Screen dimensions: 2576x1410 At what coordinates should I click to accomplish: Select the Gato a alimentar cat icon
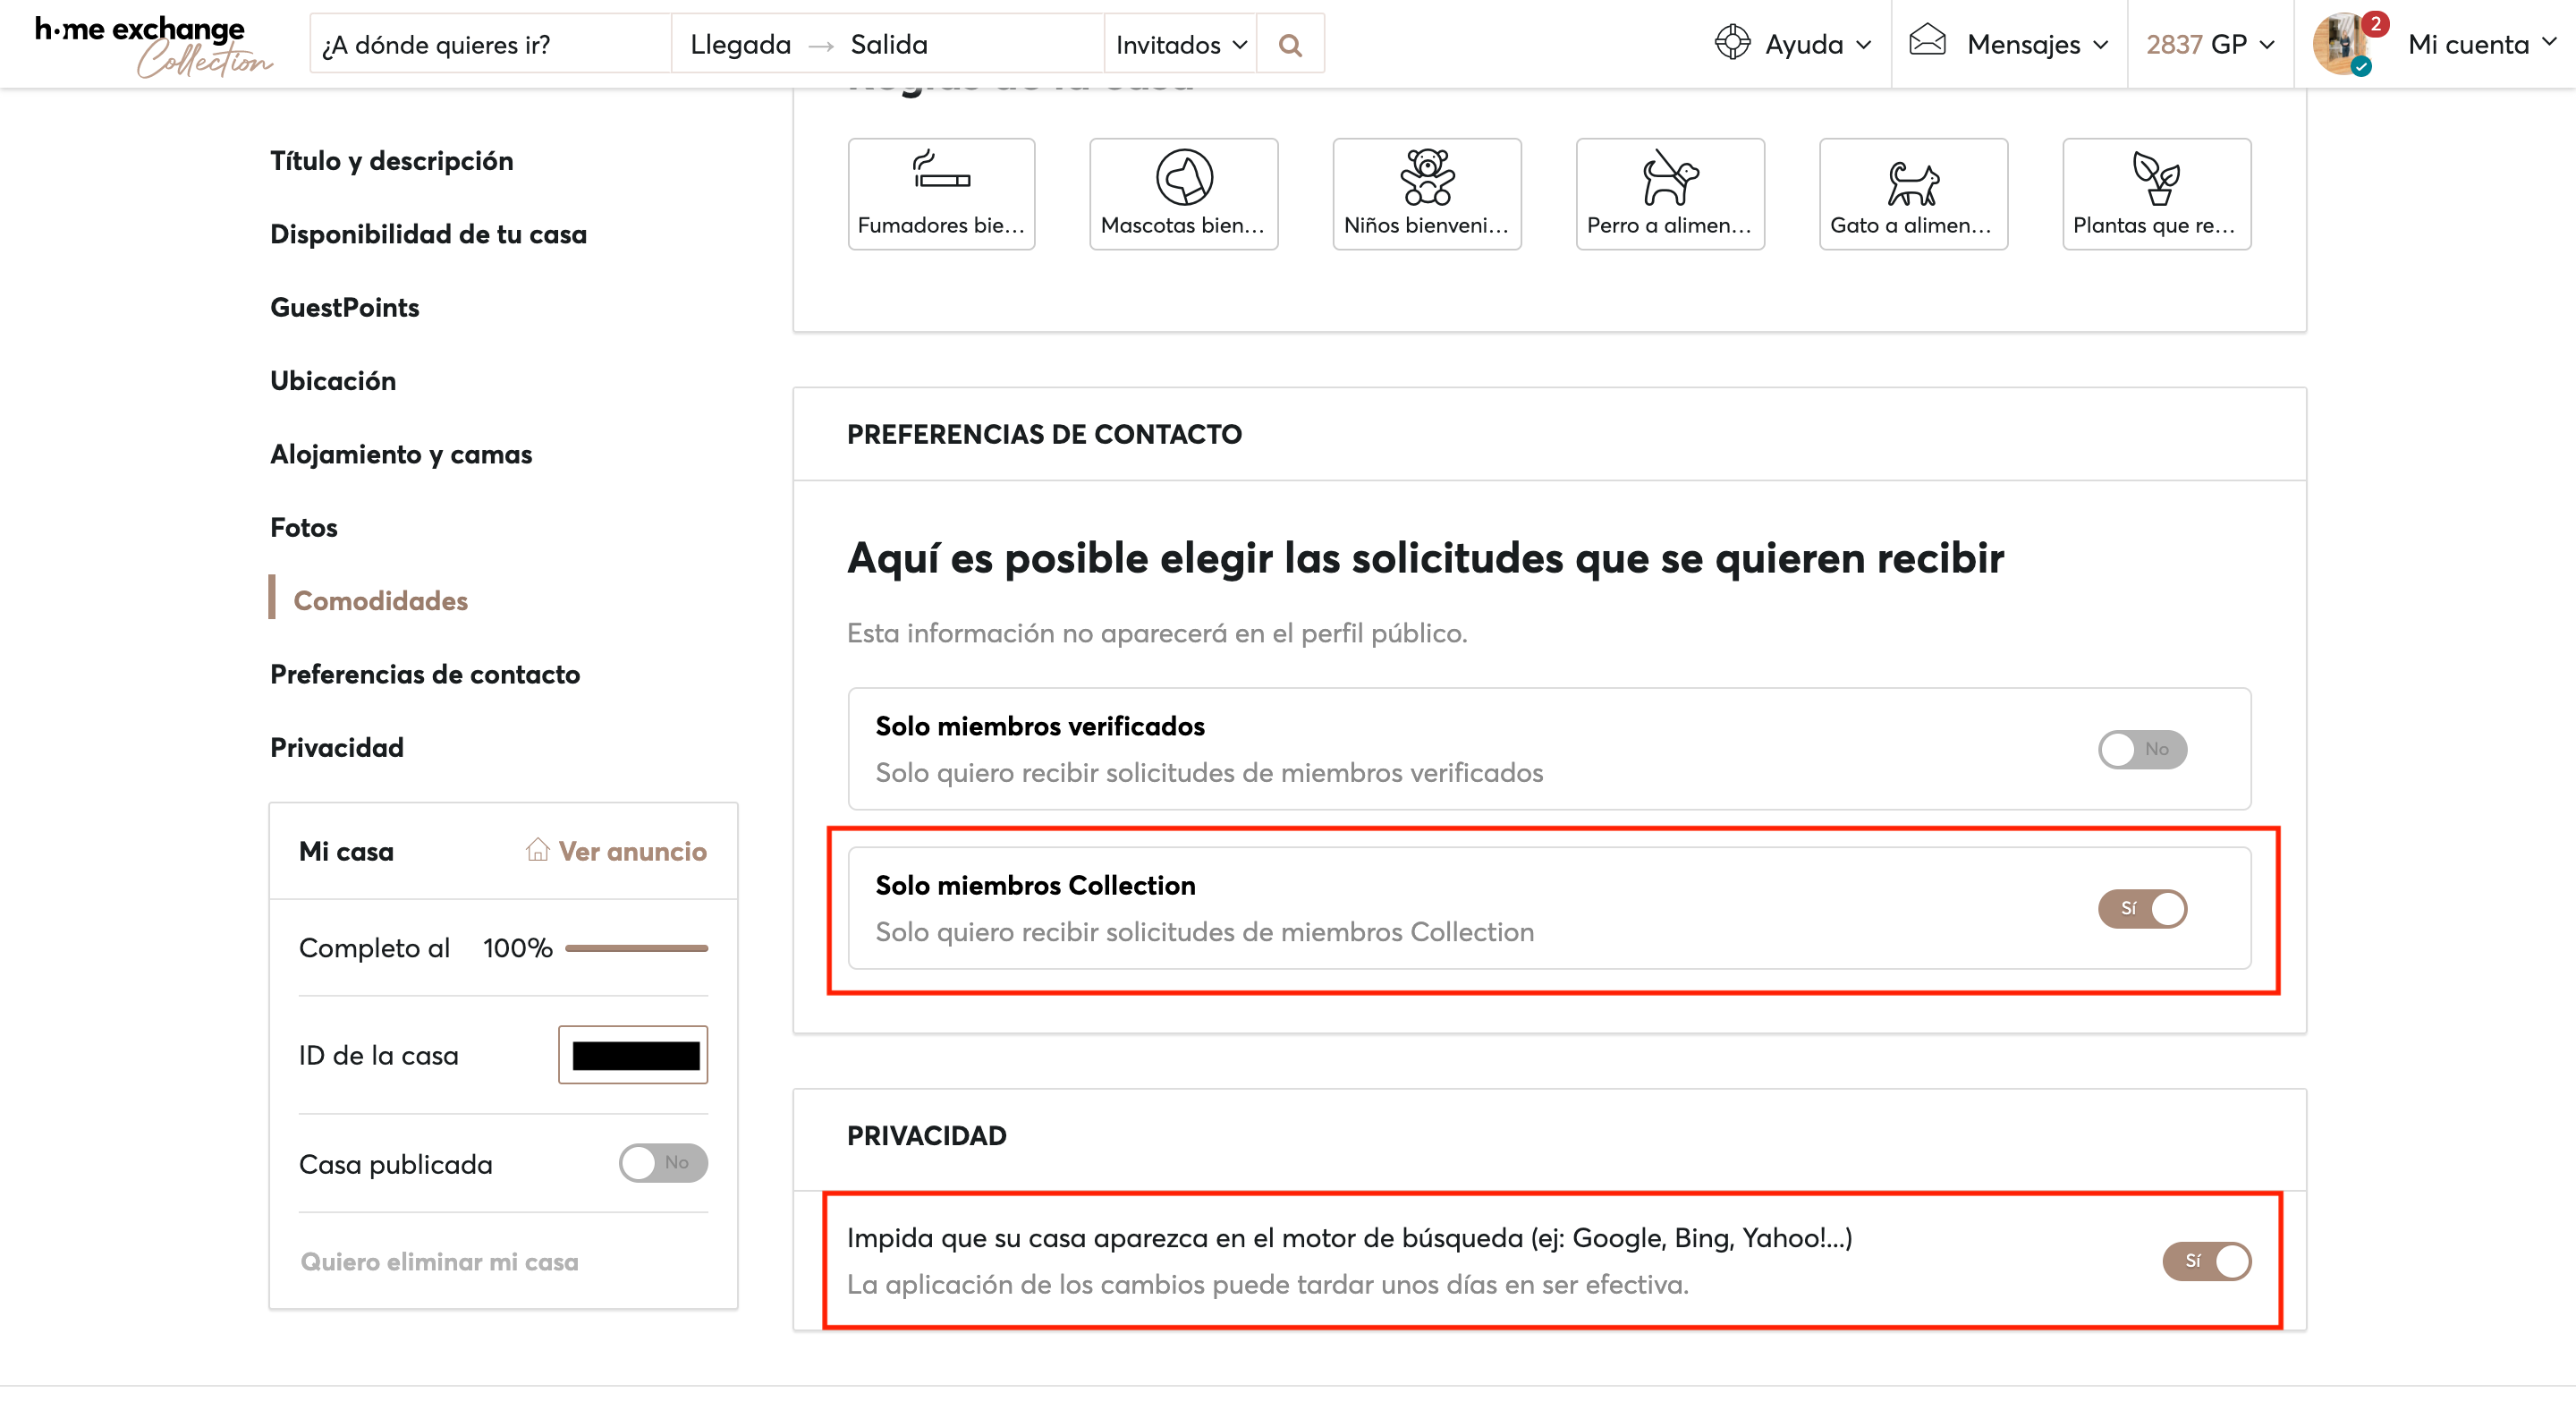[1912, 180]
